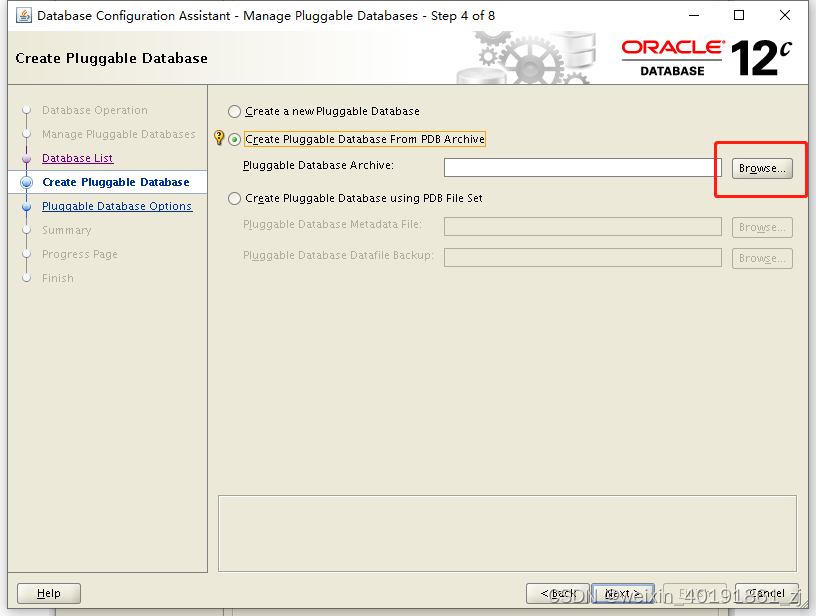The image size is (816, 616).
Task: Click the Summary step indicator icon
Action: [x=28, y=230]
